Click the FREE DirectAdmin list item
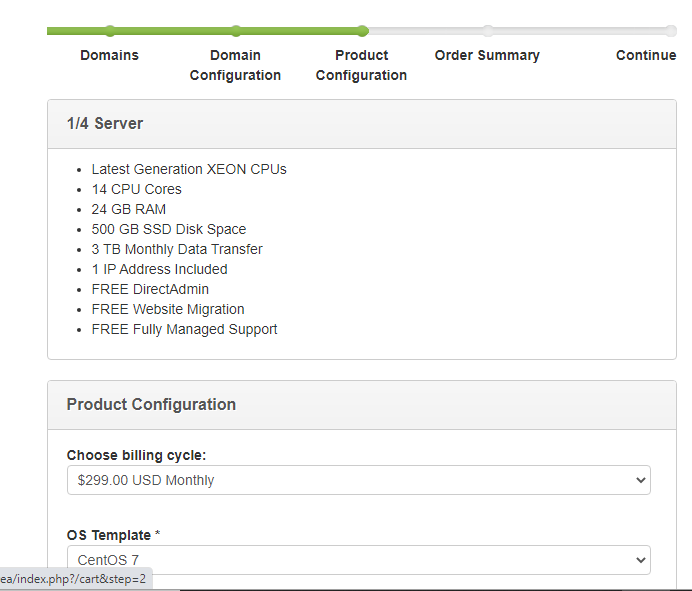Image resolution: width=692 pixels, height=591 pixels. 150,289
